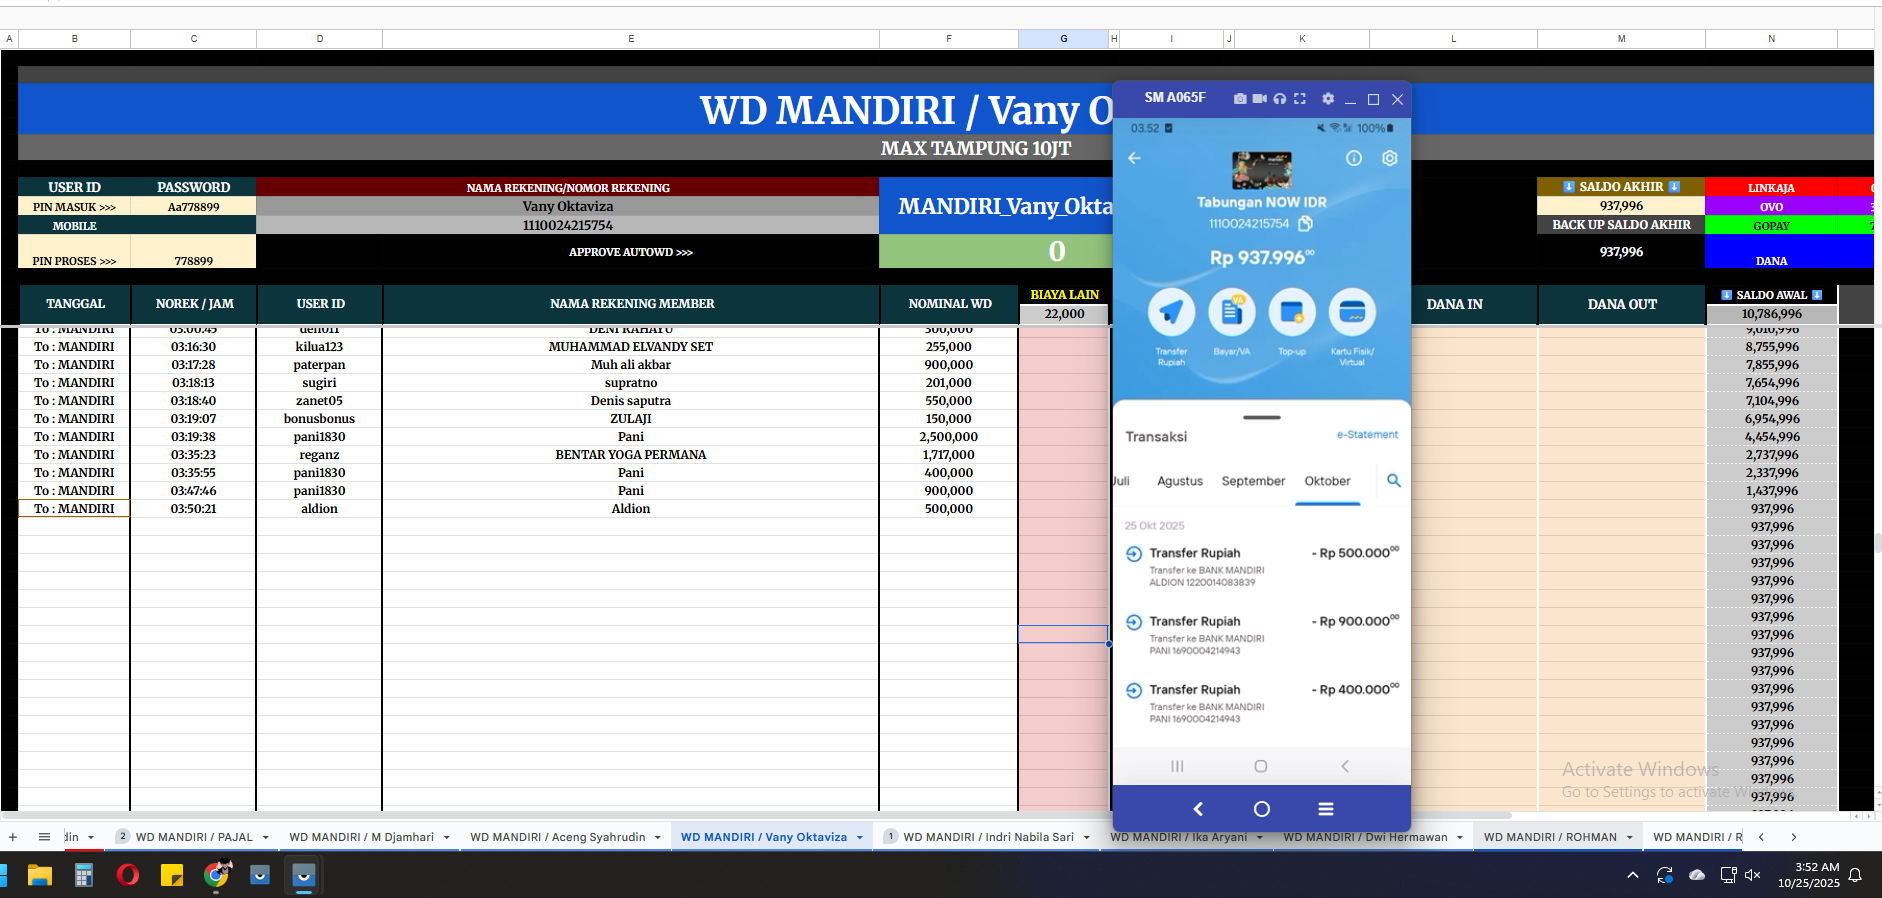Tap the Bayar/VA icon
Image resolution: width=1882 pixels, height=898 pixels.
tap(1232, 312)
